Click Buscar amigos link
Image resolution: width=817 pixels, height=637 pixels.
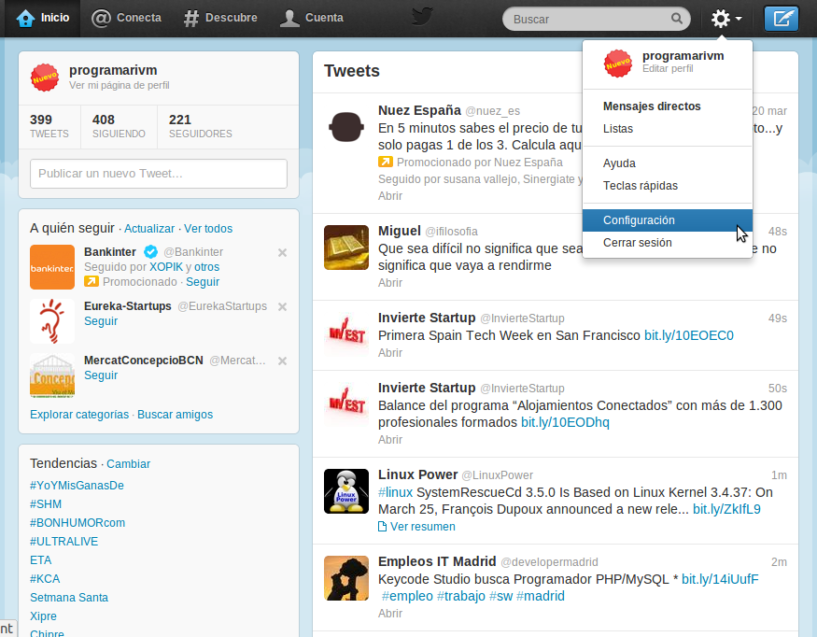tap(175, 415)
